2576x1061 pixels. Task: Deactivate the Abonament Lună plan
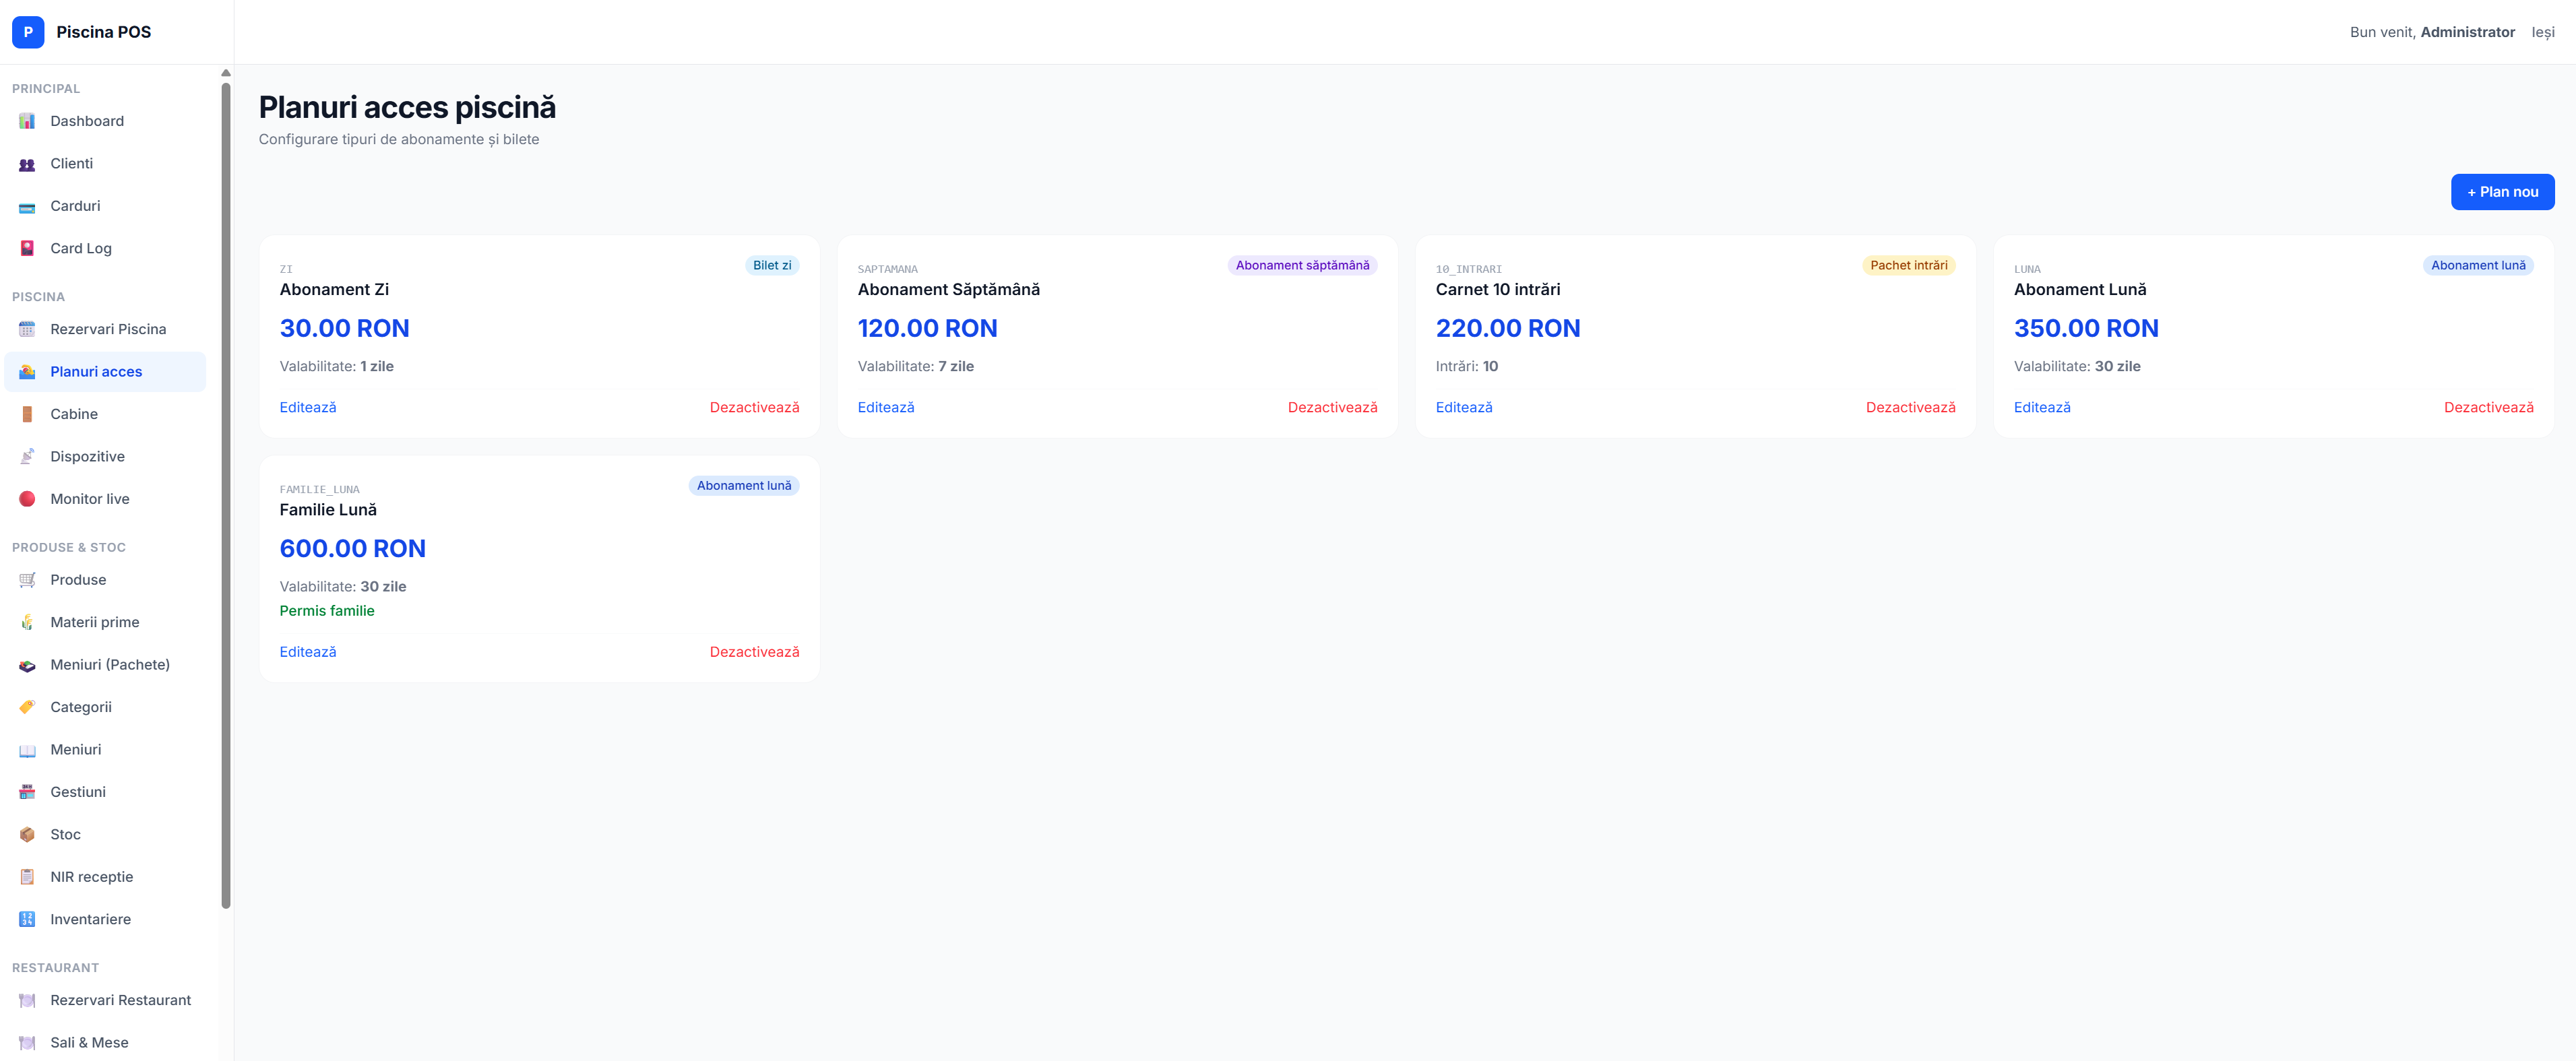click(2488, 408)
